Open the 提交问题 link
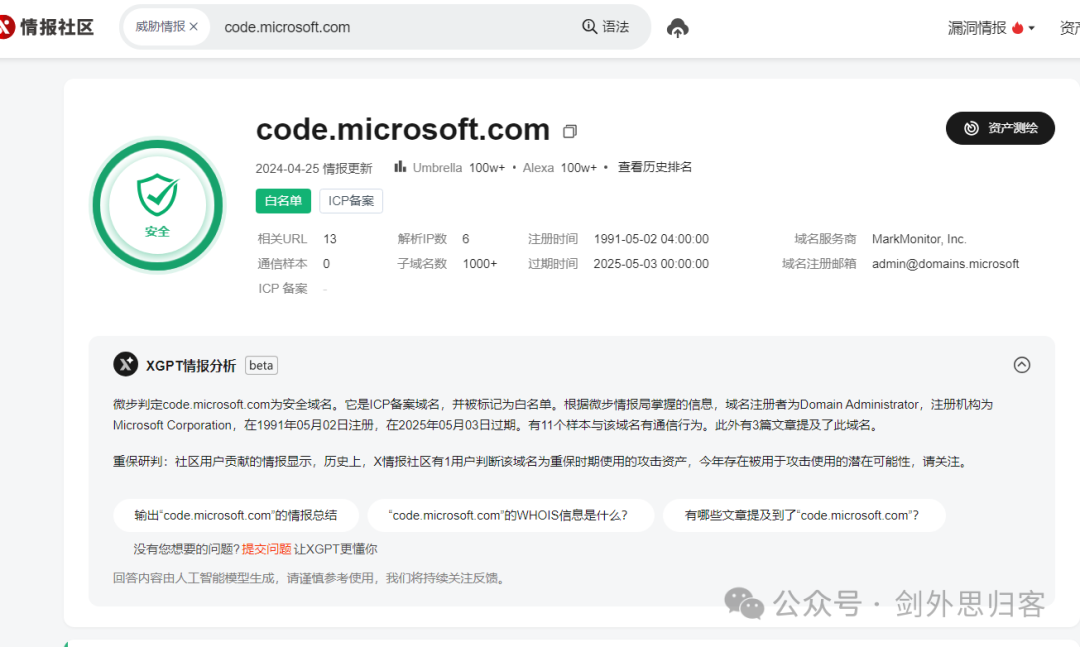Viewport: 1080px width, 647px height. pos(266,549)
